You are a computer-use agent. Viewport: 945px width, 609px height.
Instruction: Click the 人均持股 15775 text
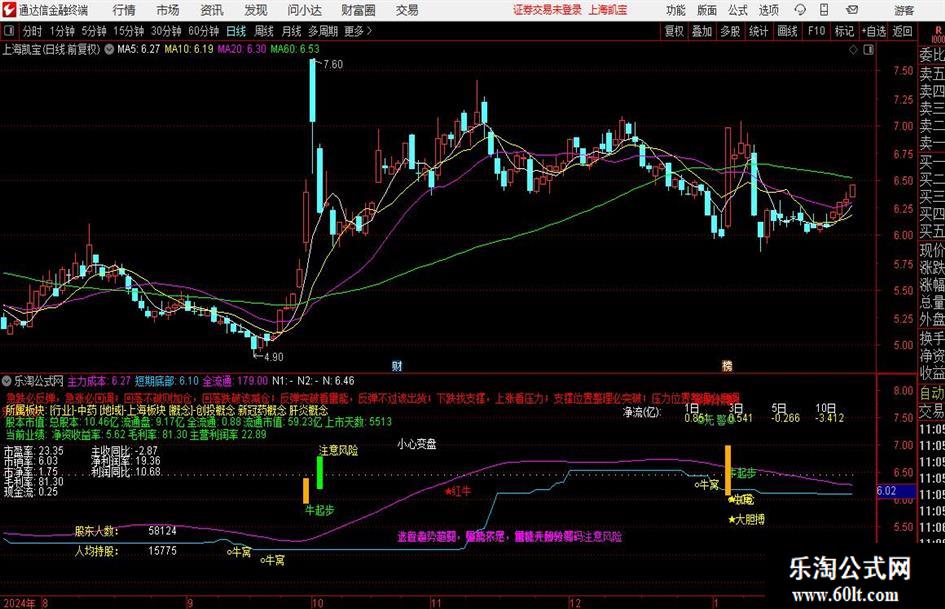(125, 551)
